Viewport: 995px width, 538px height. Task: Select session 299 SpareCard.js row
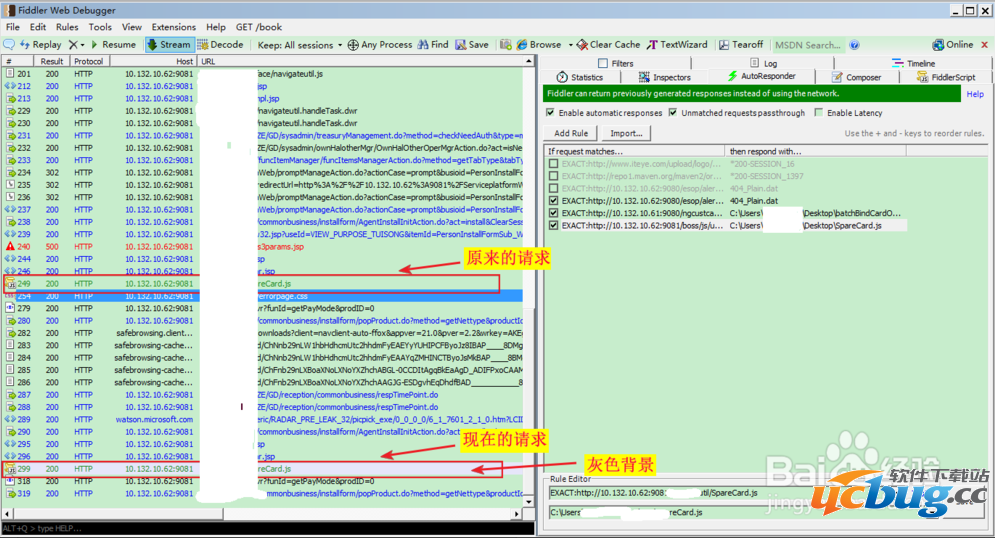(263, 469)
